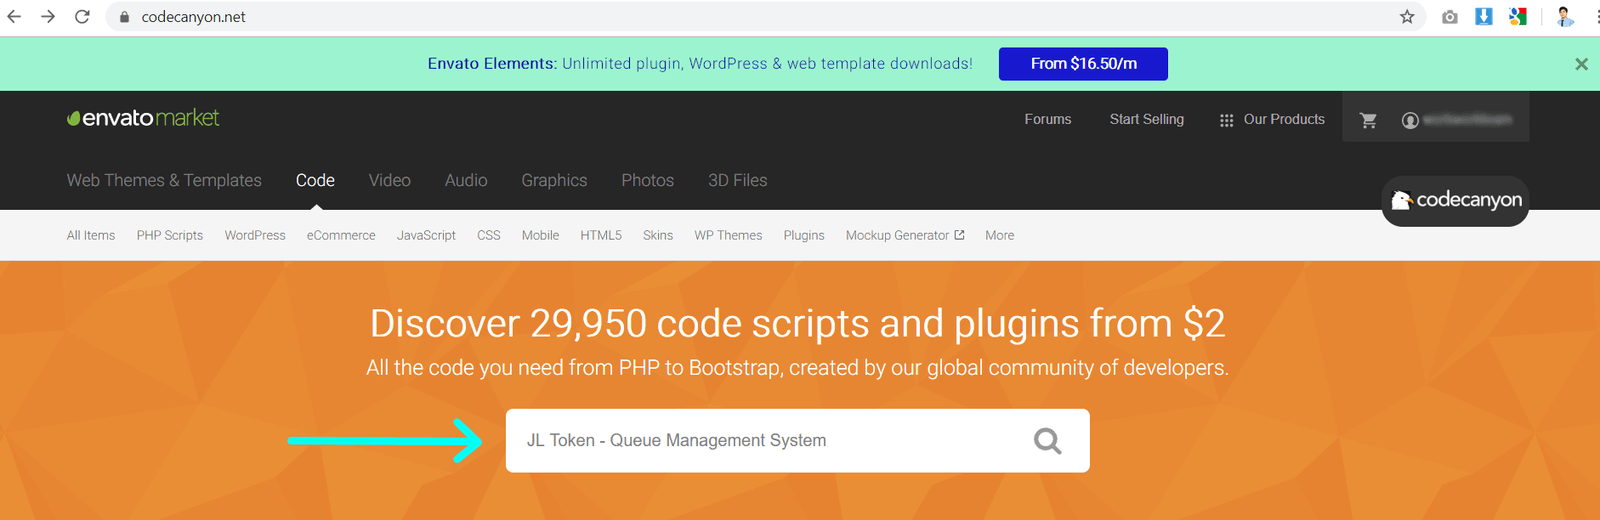This screenshot has width=1600, height=520.
Task: Open the 3D Files tab
Action: (737, 180)
